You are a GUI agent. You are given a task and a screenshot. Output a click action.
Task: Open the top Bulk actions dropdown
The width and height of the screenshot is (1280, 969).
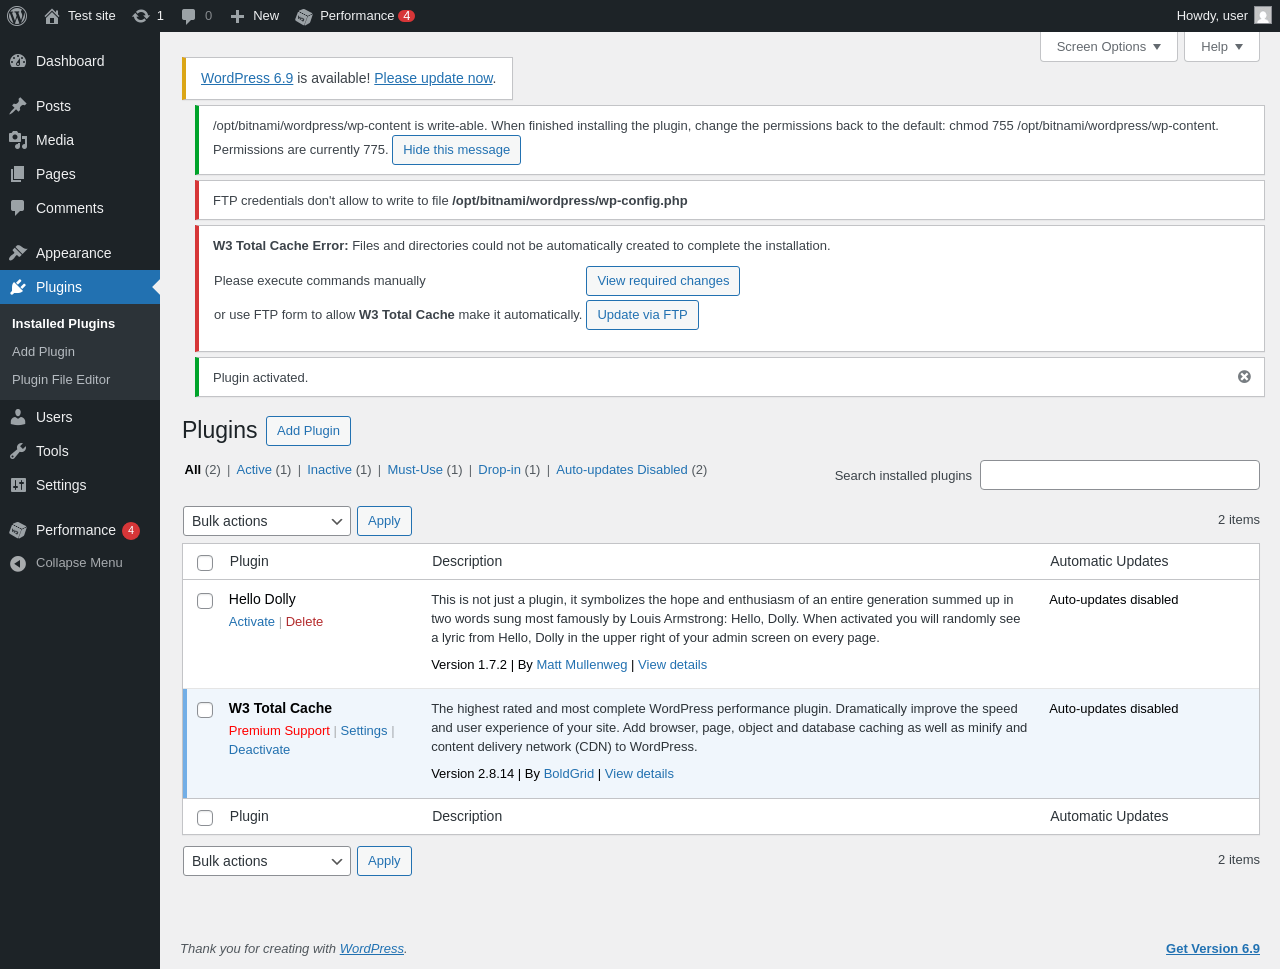[267, 521]
